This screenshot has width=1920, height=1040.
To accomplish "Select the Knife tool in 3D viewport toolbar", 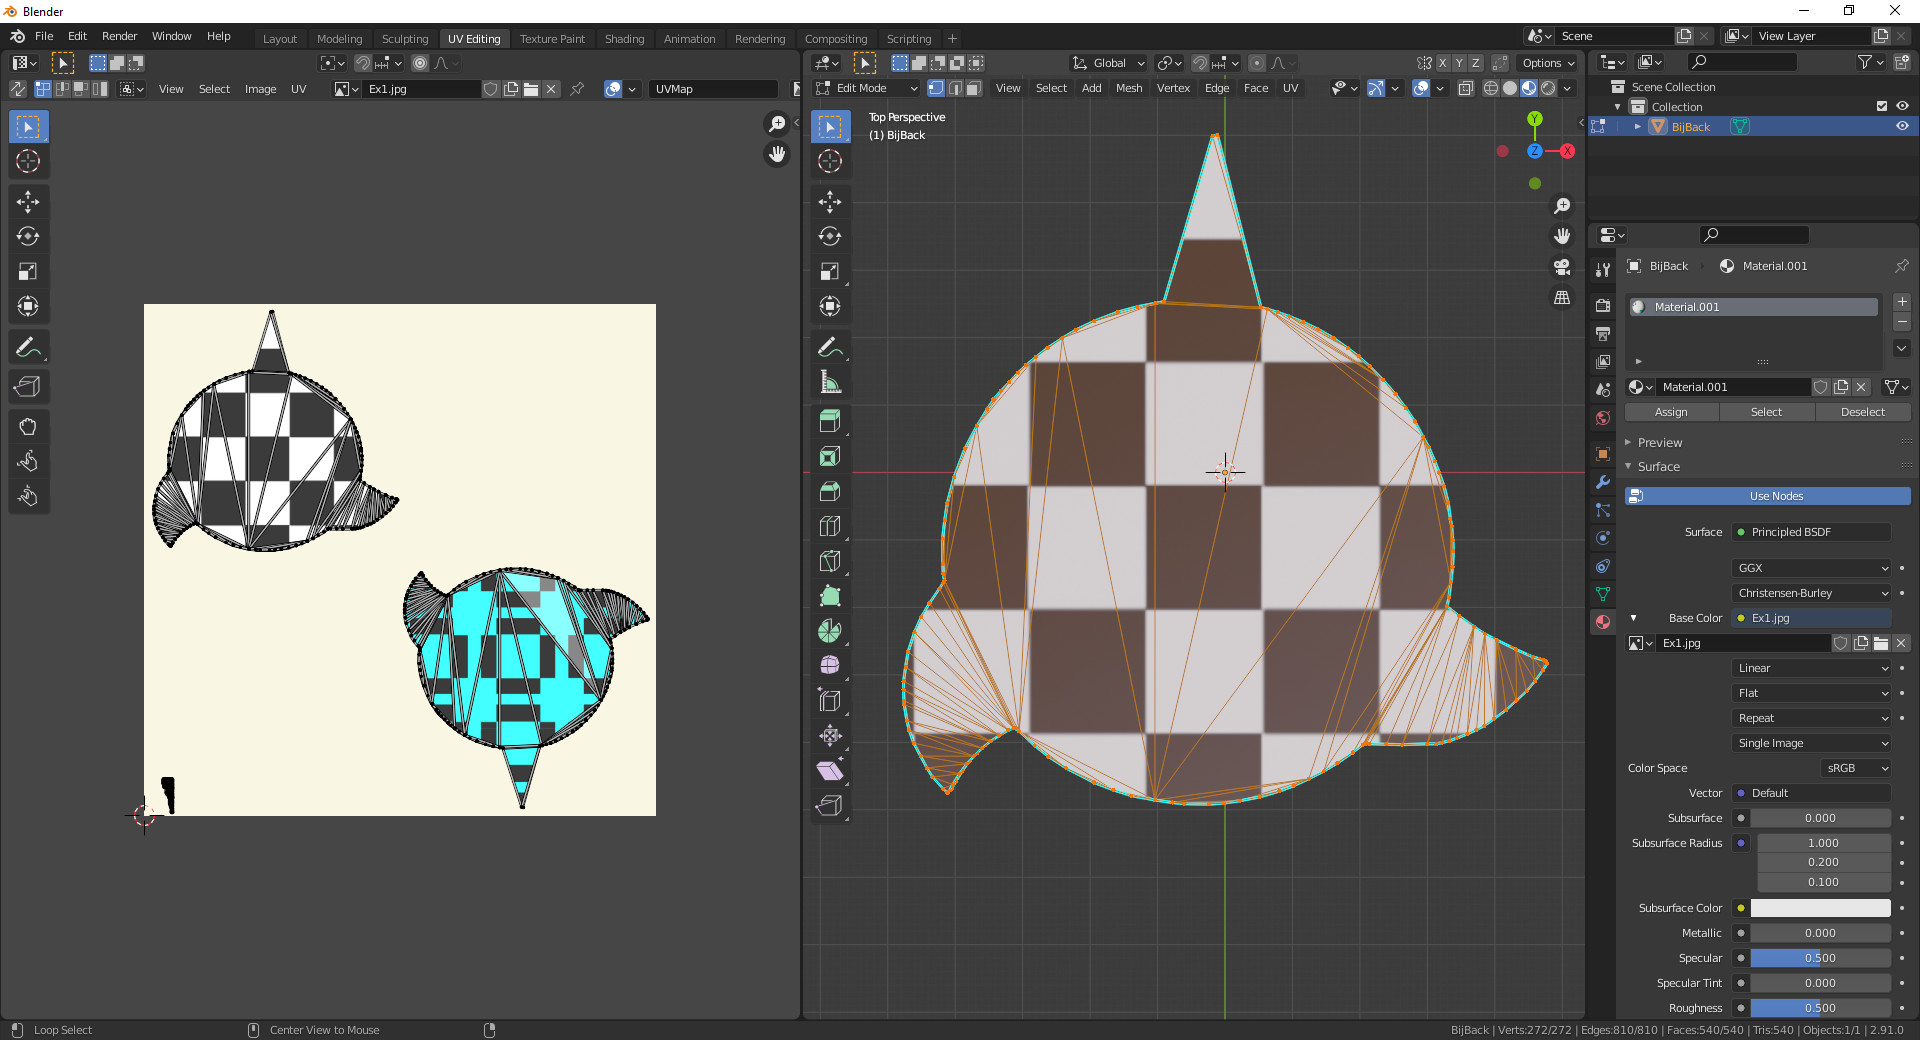I will 829,561.
